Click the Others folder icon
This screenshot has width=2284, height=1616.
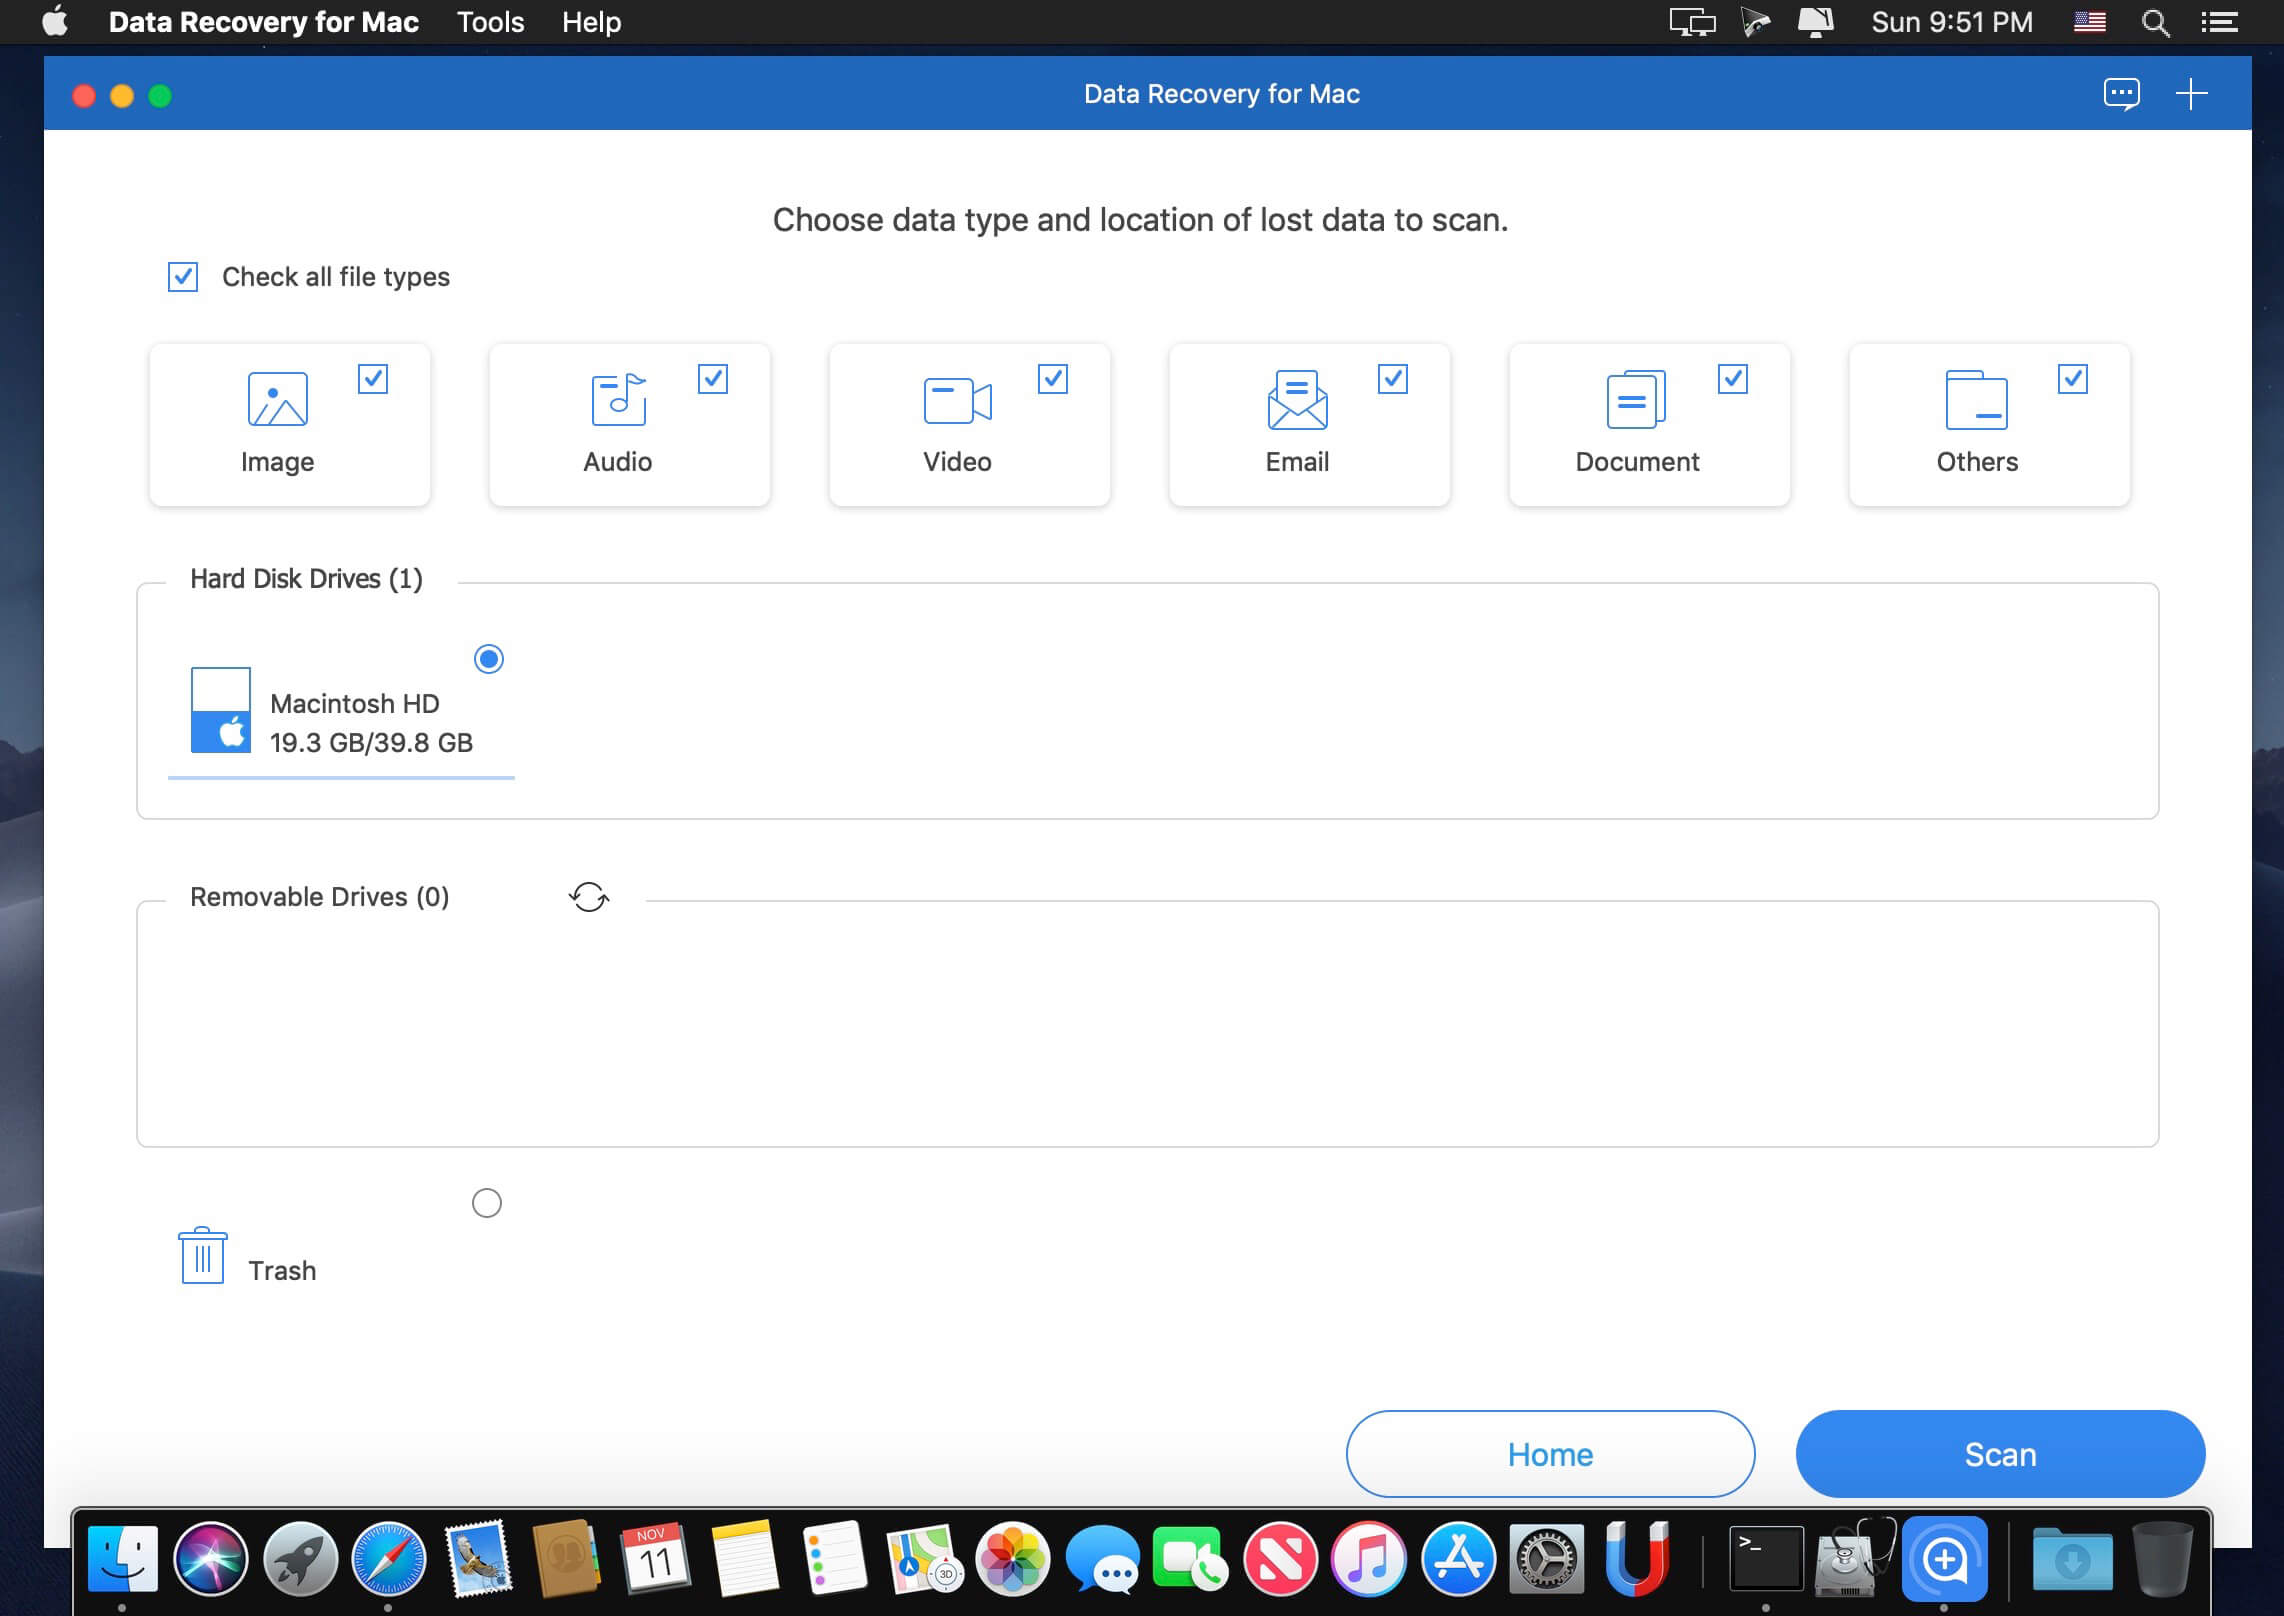(x=1976, y=399)
